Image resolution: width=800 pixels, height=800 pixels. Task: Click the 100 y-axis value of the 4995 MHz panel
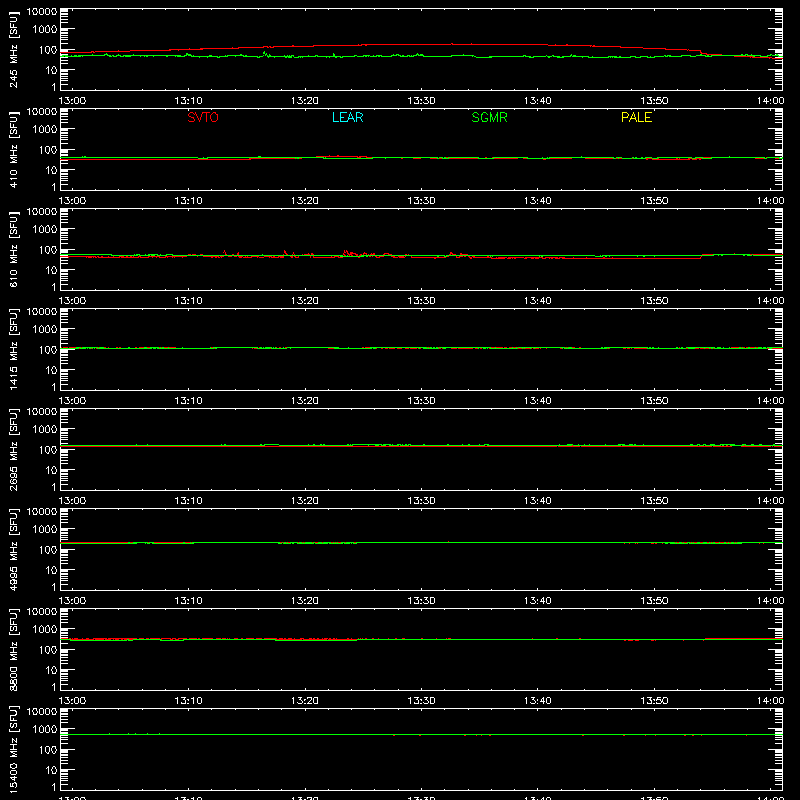(47, 550)
